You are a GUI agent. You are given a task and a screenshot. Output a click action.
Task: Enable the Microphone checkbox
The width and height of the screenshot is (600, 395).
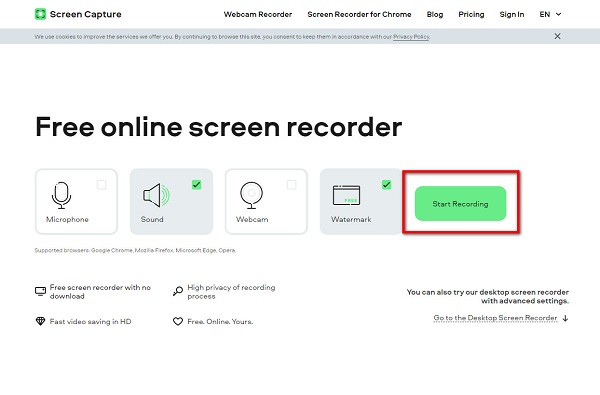point(101,185)
